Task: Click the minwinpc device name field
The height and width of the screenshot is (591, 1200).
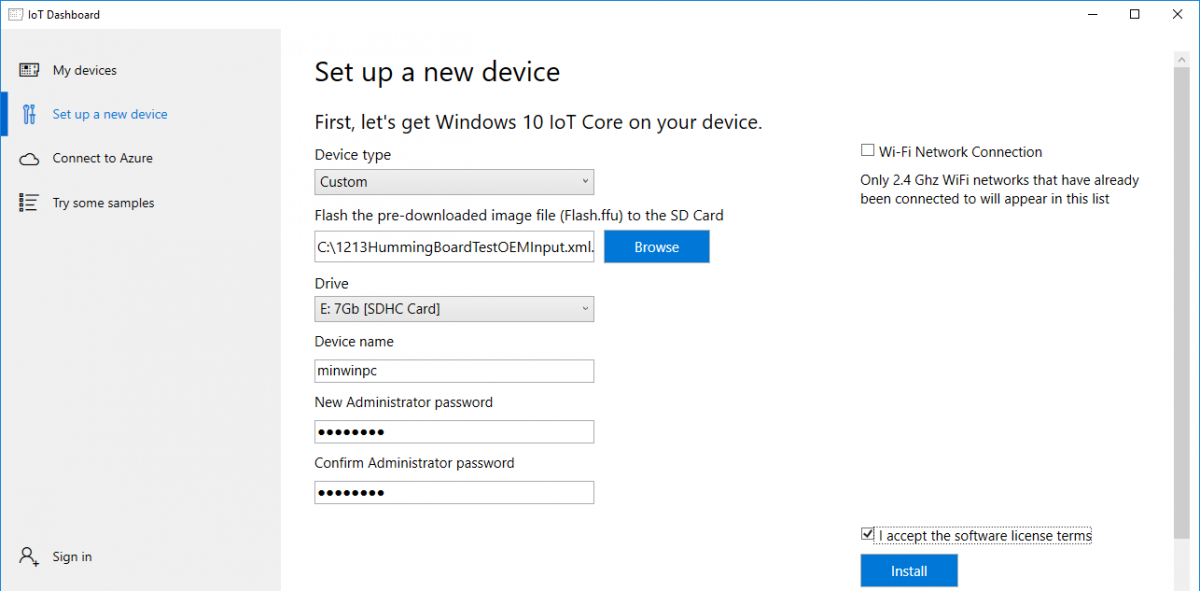Action: click(x=454, y=370)
